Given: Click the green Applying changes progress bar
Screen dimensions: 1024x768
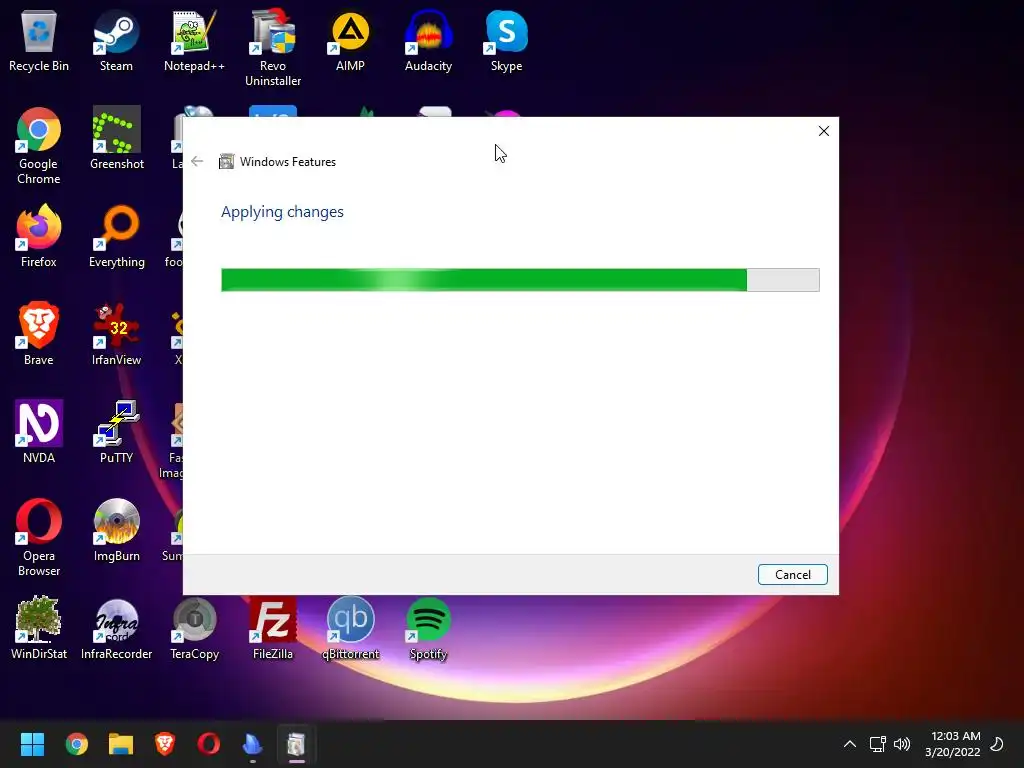Looking at the screenshot, I should 520,280.
